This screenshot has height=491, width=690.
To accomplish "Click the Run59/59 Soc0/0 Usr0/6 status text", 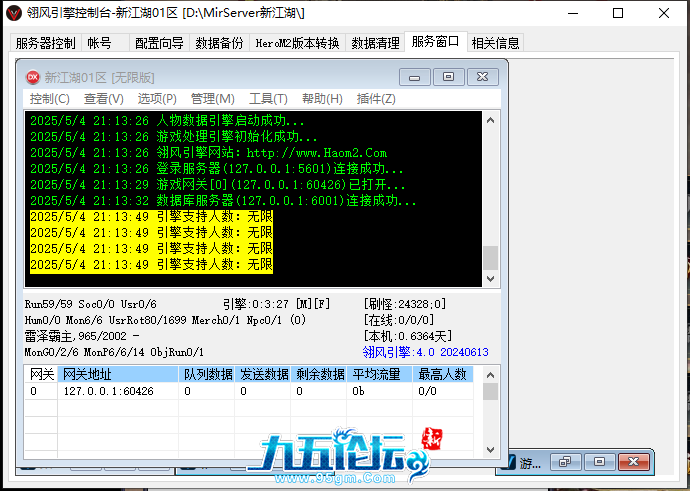I will tap(91, 304).
